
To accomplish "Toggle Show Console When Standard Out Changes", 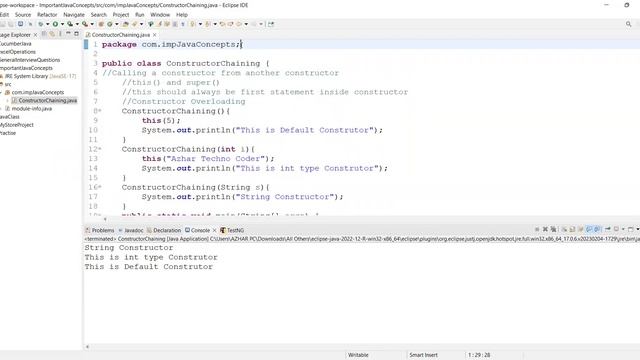I will pos(589,229).
